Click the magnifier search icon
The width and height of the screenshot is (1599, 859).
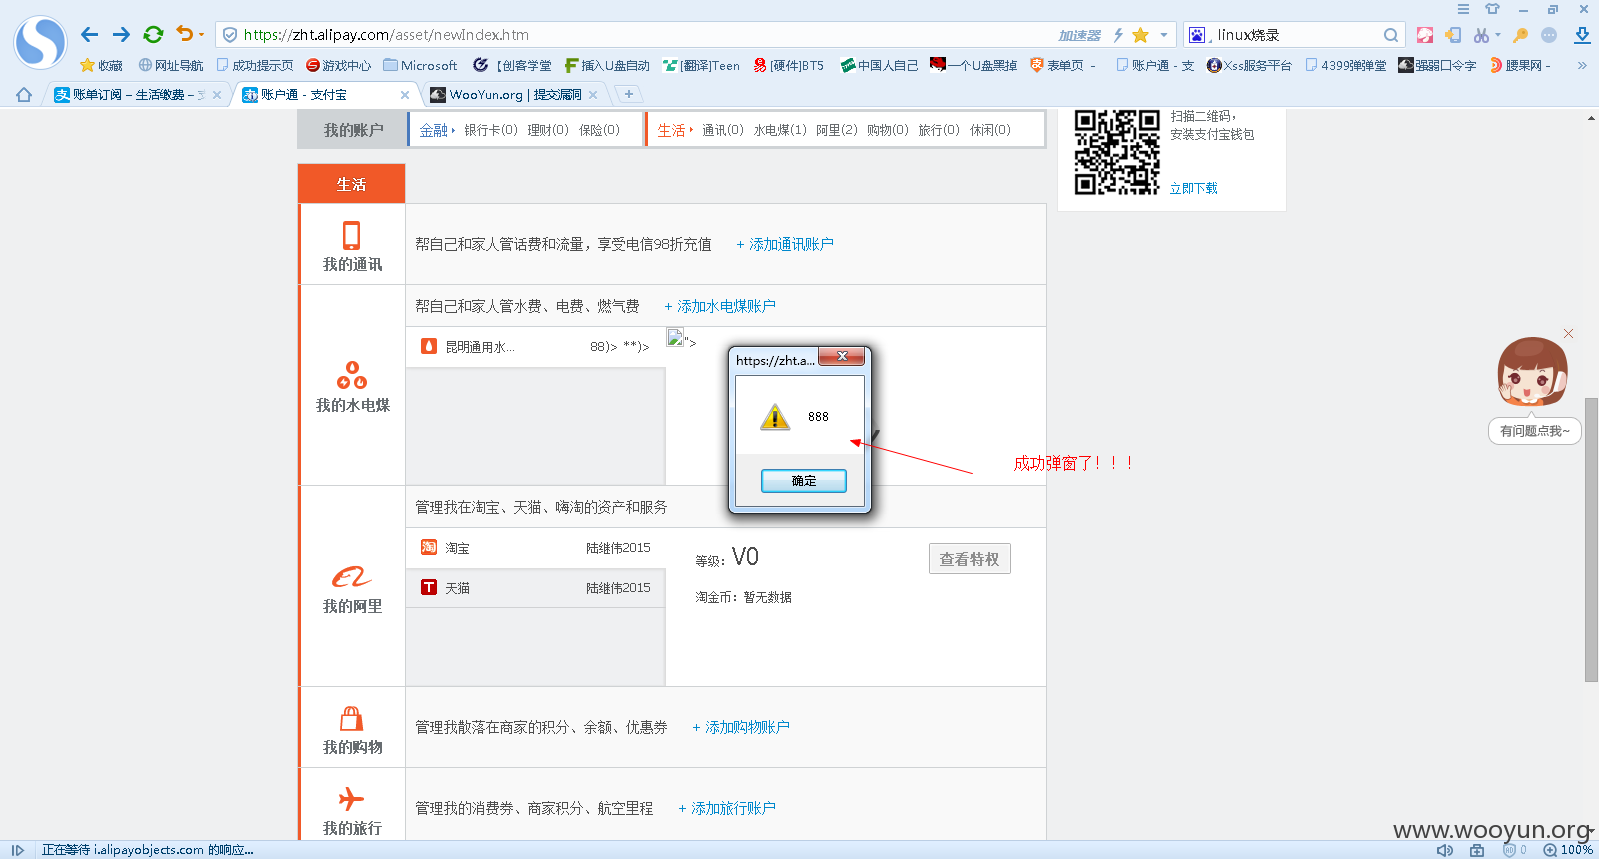(x=1391, y=35)
